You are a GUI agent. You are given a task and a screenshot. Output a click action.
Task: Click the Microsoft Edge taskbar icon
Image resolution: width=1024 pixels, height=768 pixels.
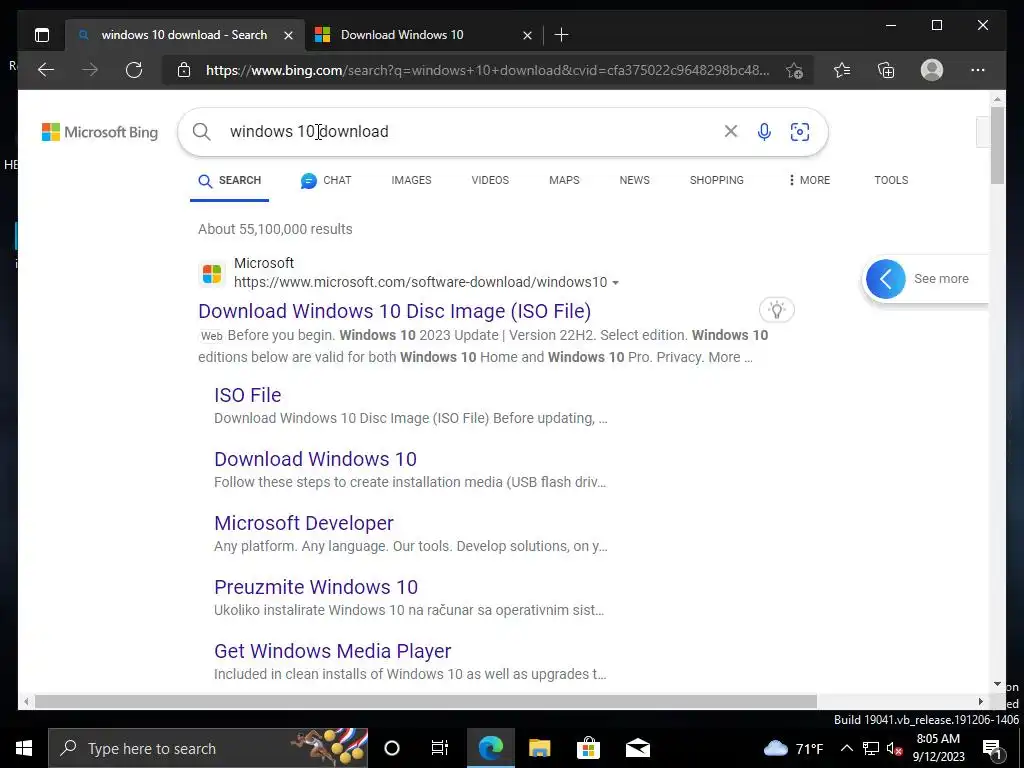coord(490,748)
